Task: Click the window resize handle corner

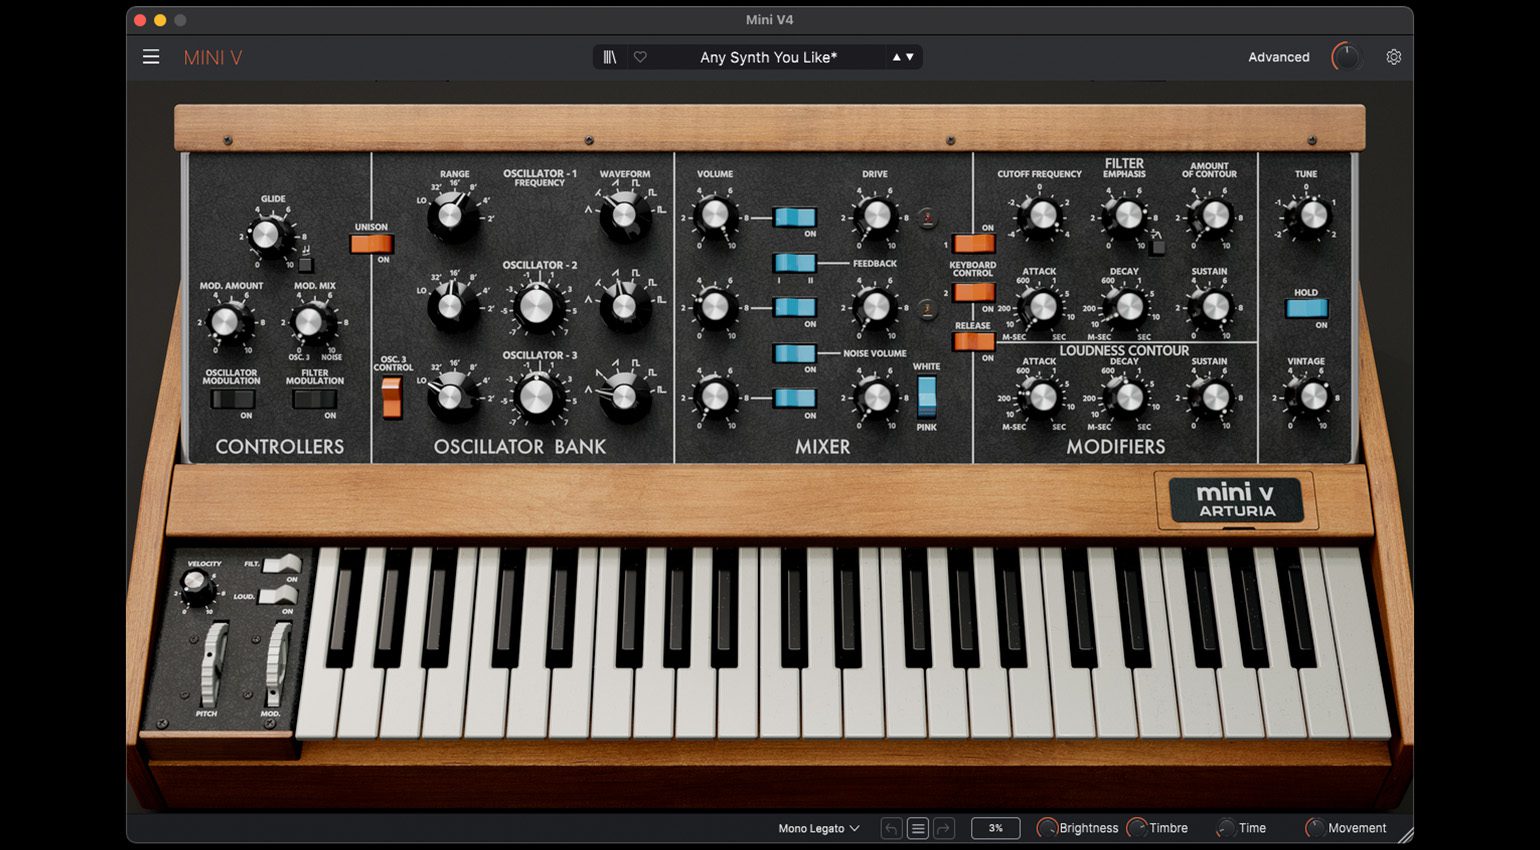Action: [x=1405, y=834]
